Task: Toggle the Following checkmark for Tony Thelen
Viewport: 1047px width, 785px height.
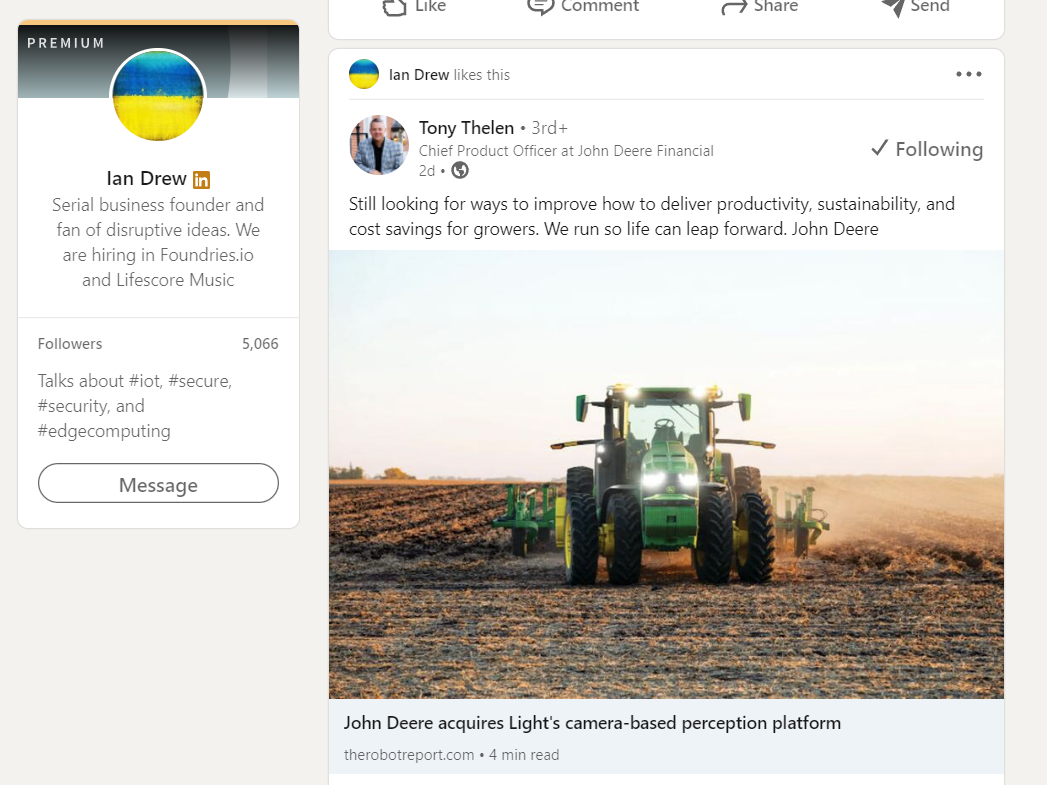Action: pyautogui.click(x=926, y=149)
